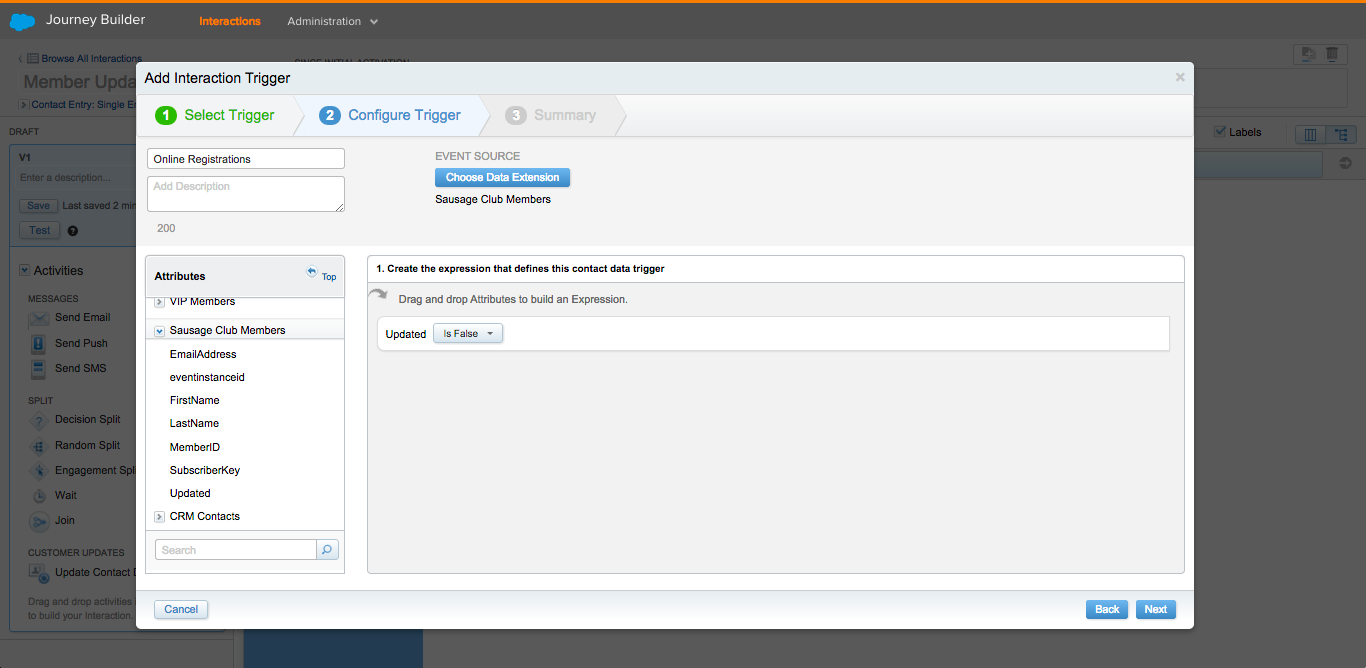1366x668 pixels.
Task: Click the Update Contact Data icon
Action: click(x=39, y=573)
